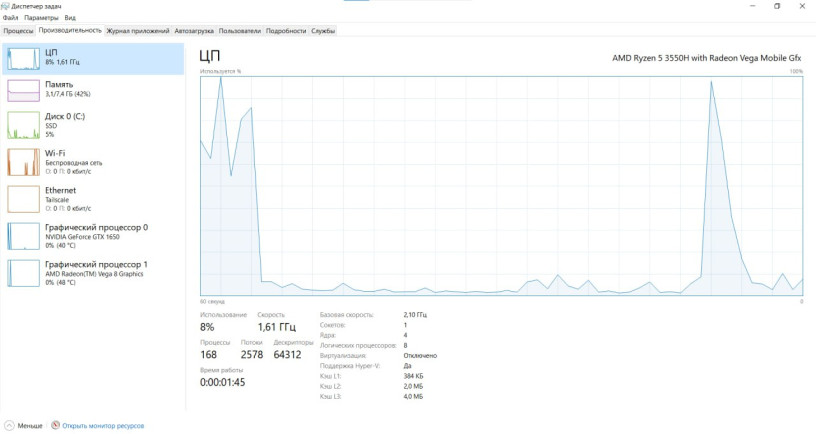The image size is (816, 434).
Task: Open the Параметры menu
Action: (x=41, y=18)
